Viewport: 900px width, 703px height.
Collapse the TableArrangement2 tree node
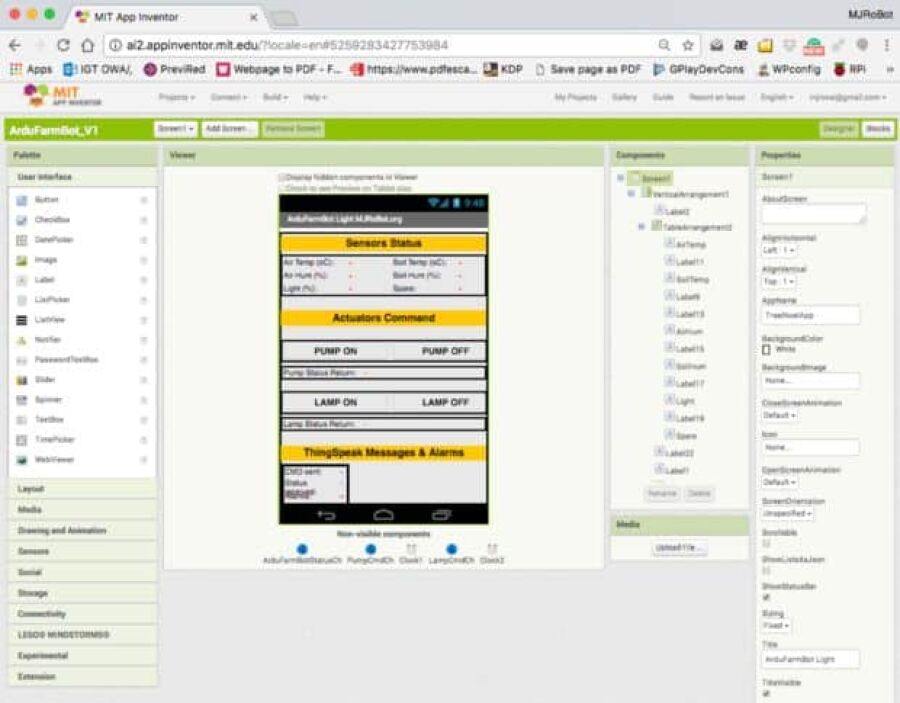[641, 227]
